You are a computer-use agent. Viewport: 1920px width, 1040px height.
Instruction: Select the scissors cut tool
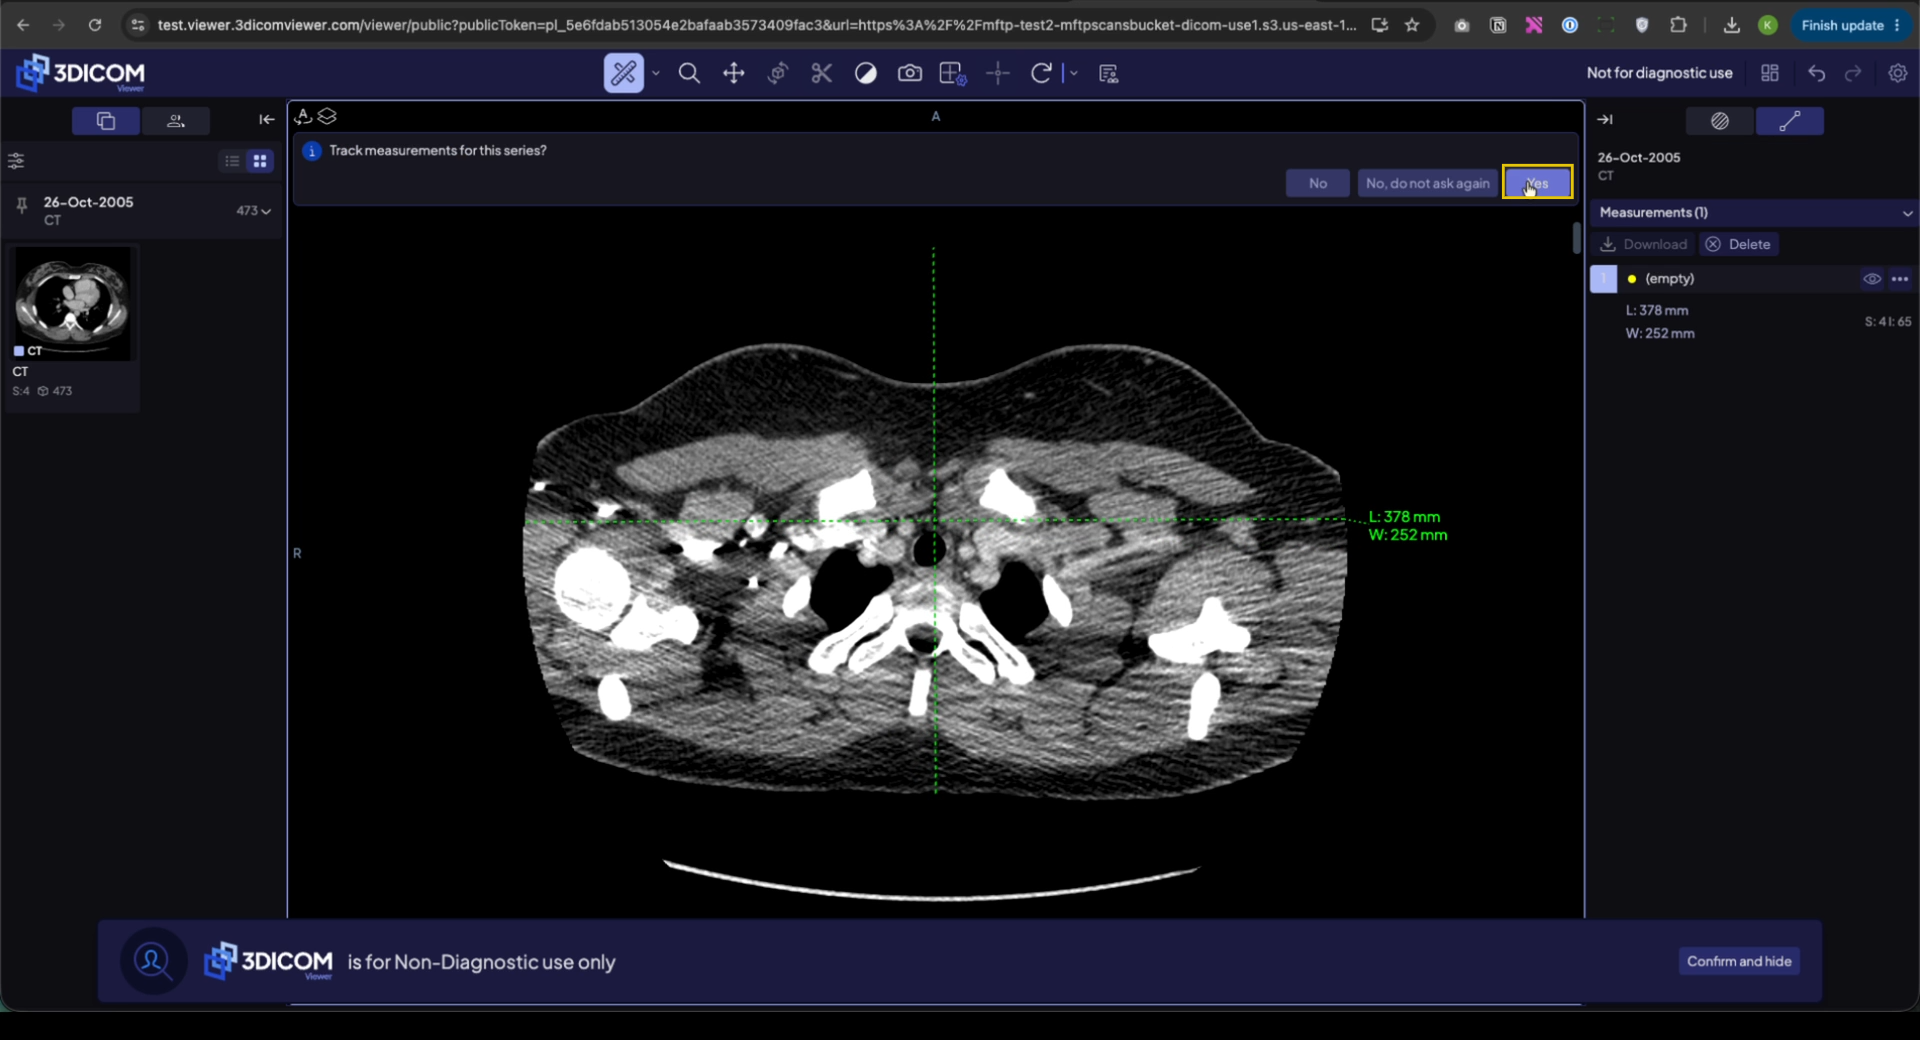[x=822, y=73]
